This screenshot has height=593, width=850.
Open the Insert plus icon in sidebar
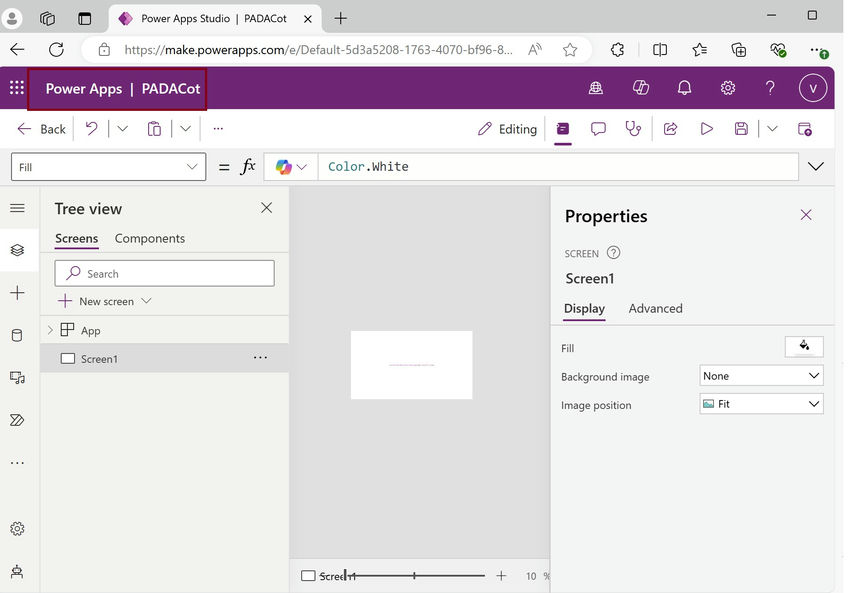(17, 293)
